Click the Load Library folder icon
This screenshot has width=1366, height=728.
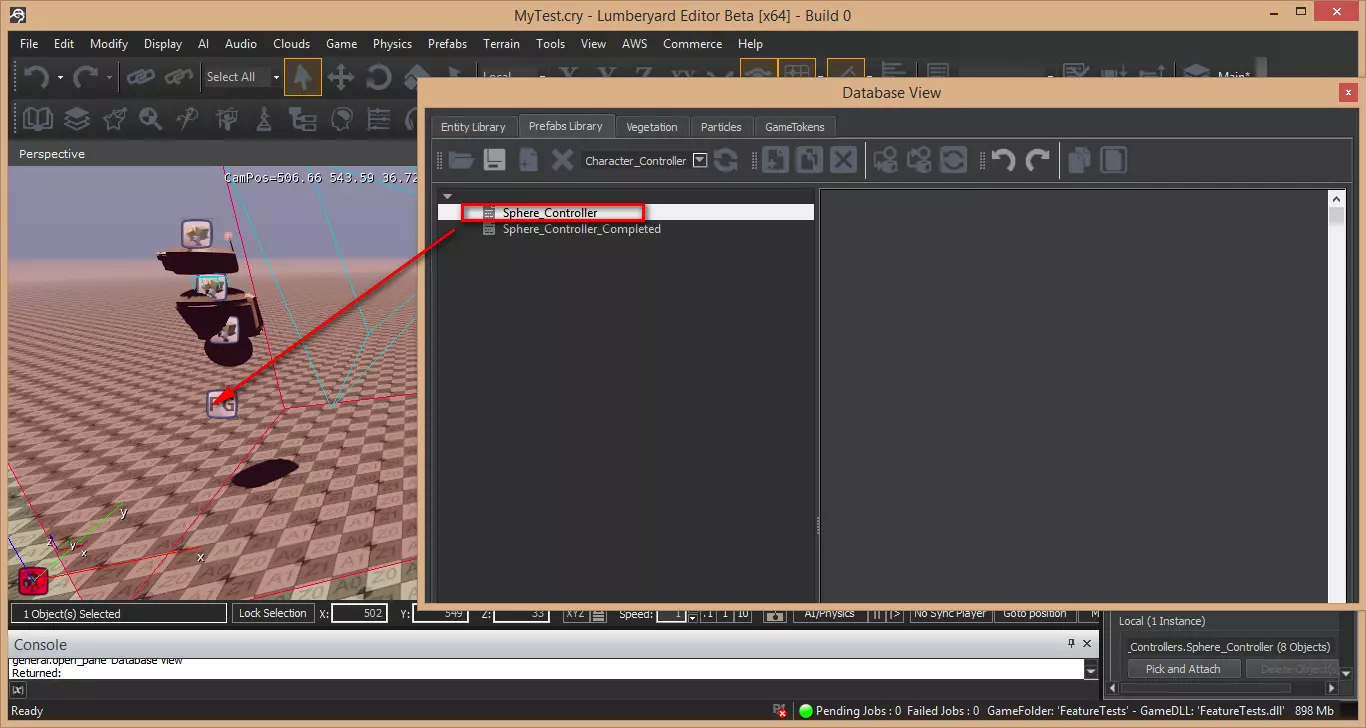pyautogui.click(x=461, y=160)
